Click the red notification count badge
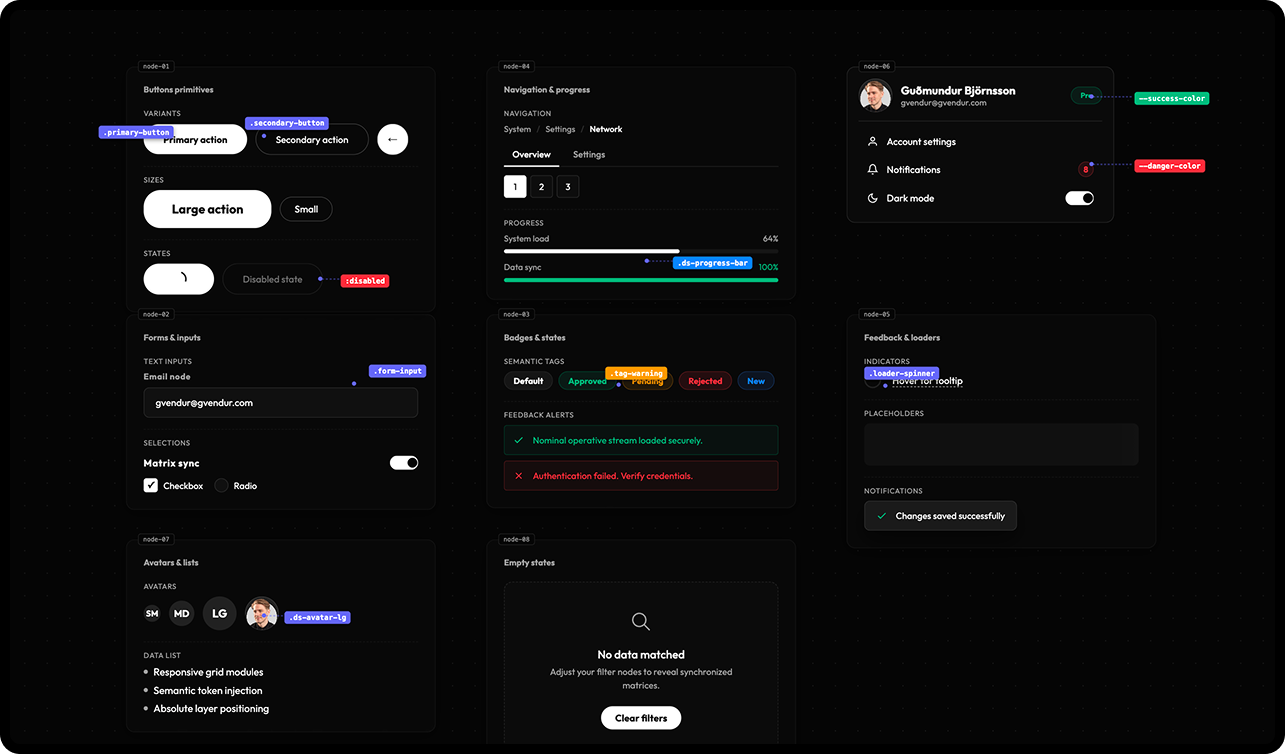 (x=1085, y=170)
